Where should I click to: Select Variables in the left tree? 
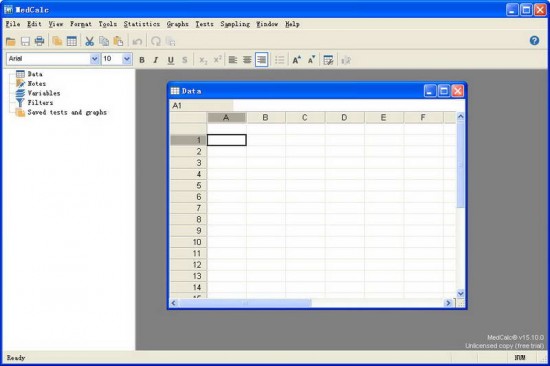[x=44, y=93]
